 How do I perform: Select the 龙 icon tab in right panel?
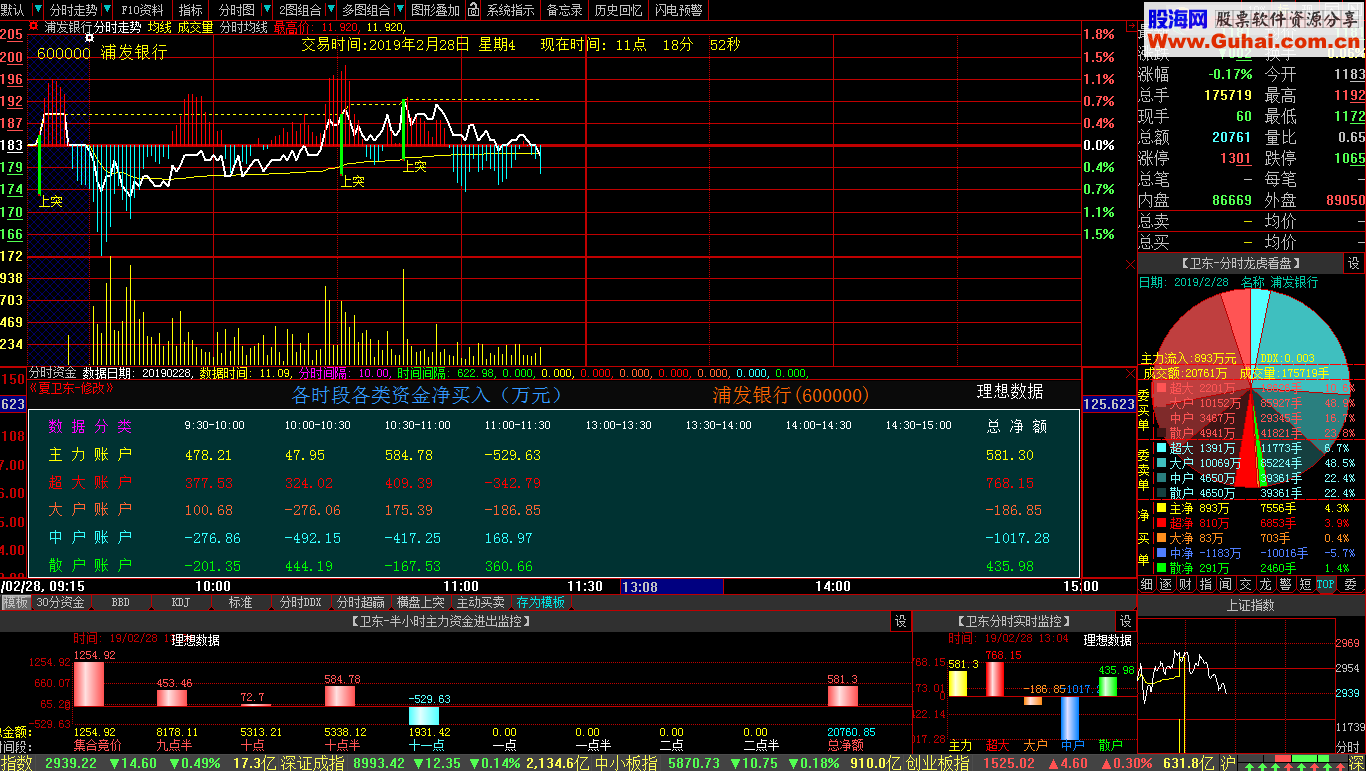click(1265, 584)
